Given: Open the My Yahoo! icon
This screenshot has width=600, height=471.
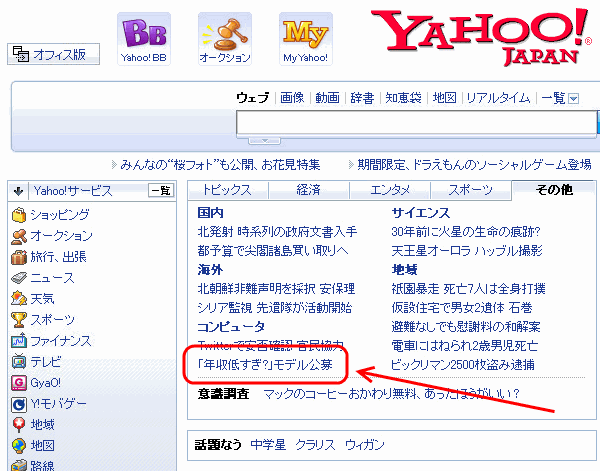Looking at the screenshot, I should coord(306,39).
